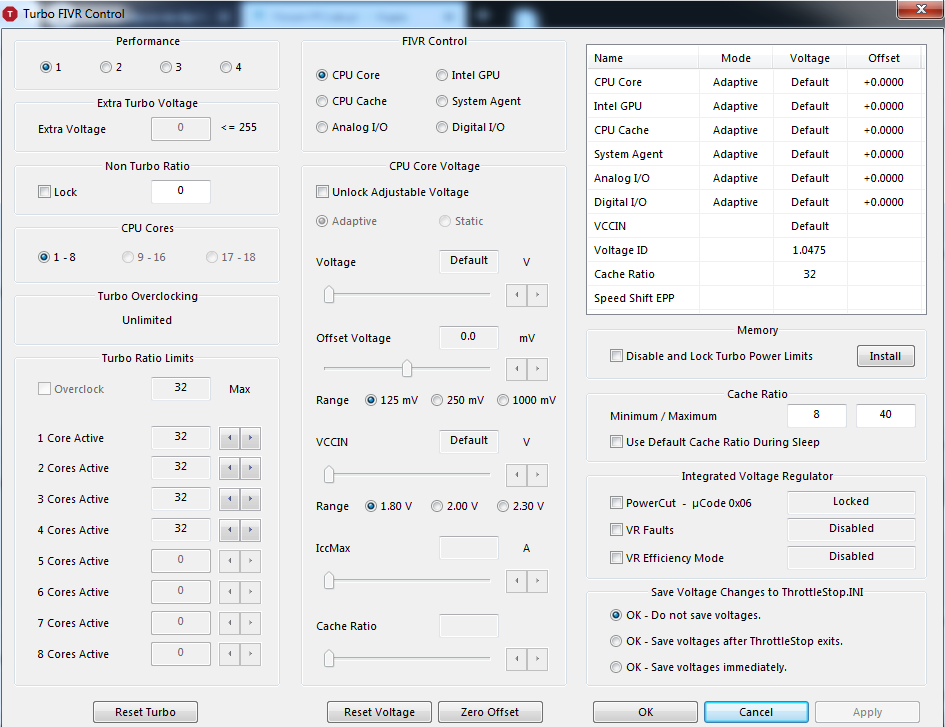
Task: Click Voltage slider right arrow
Action: pyautogui.click(x=537, y=295)
